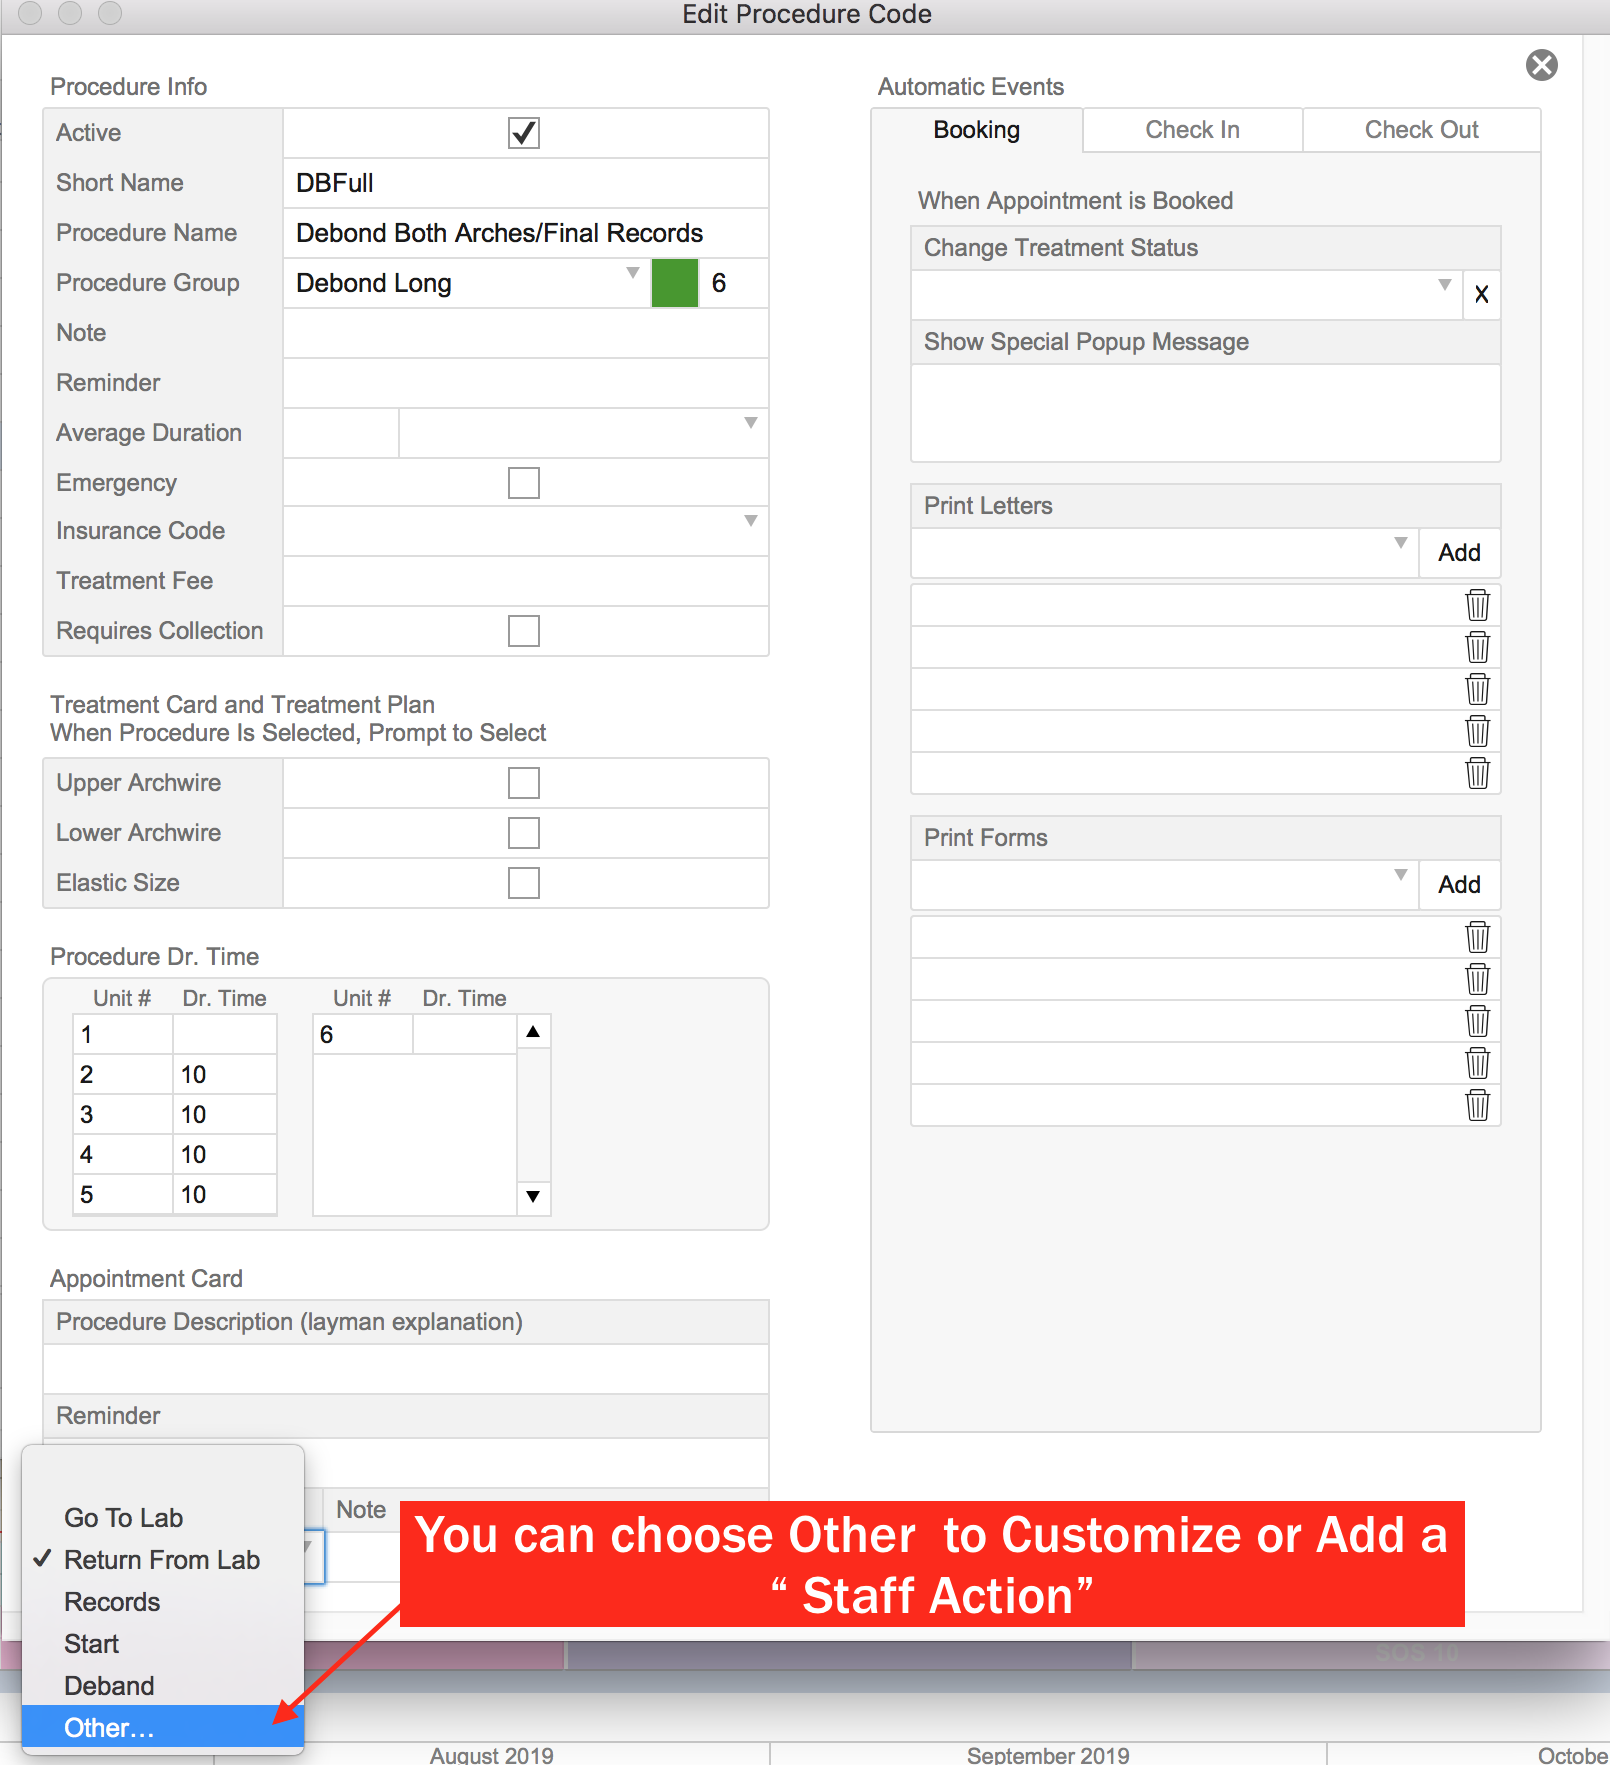The height and width of the screenshot is (1765, 1610).
Task: Click trash icon on third Print Letters row
Action: tap(1477, 690)
